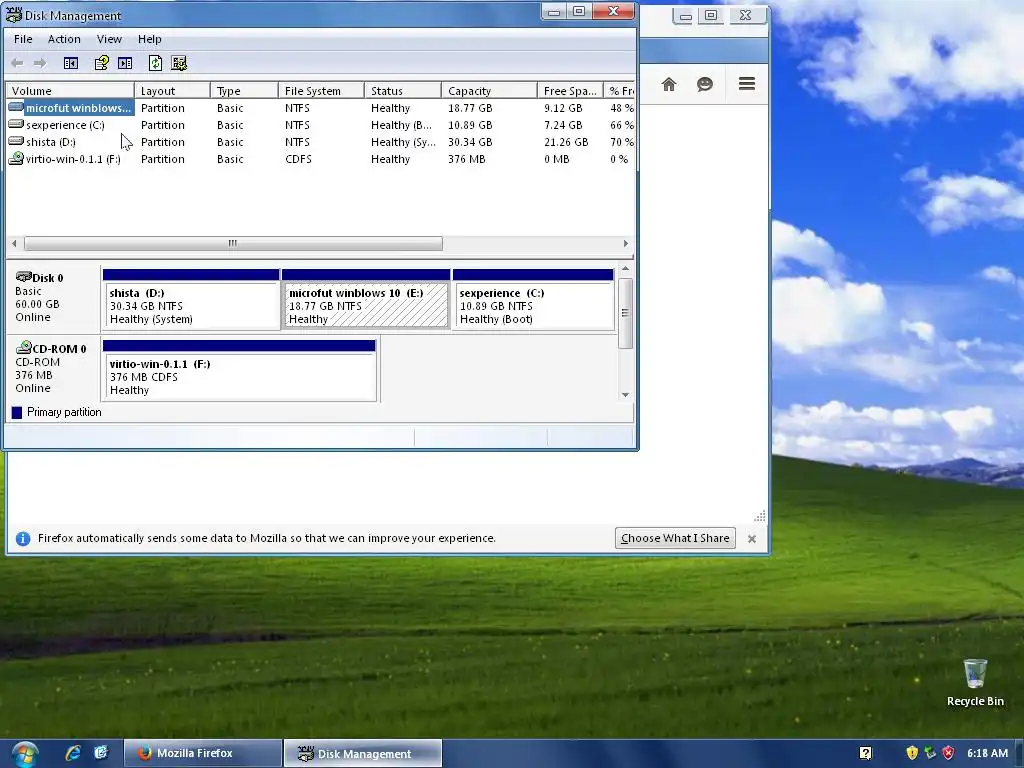Select sexperience (C:) volume row

tap(320, 125)
